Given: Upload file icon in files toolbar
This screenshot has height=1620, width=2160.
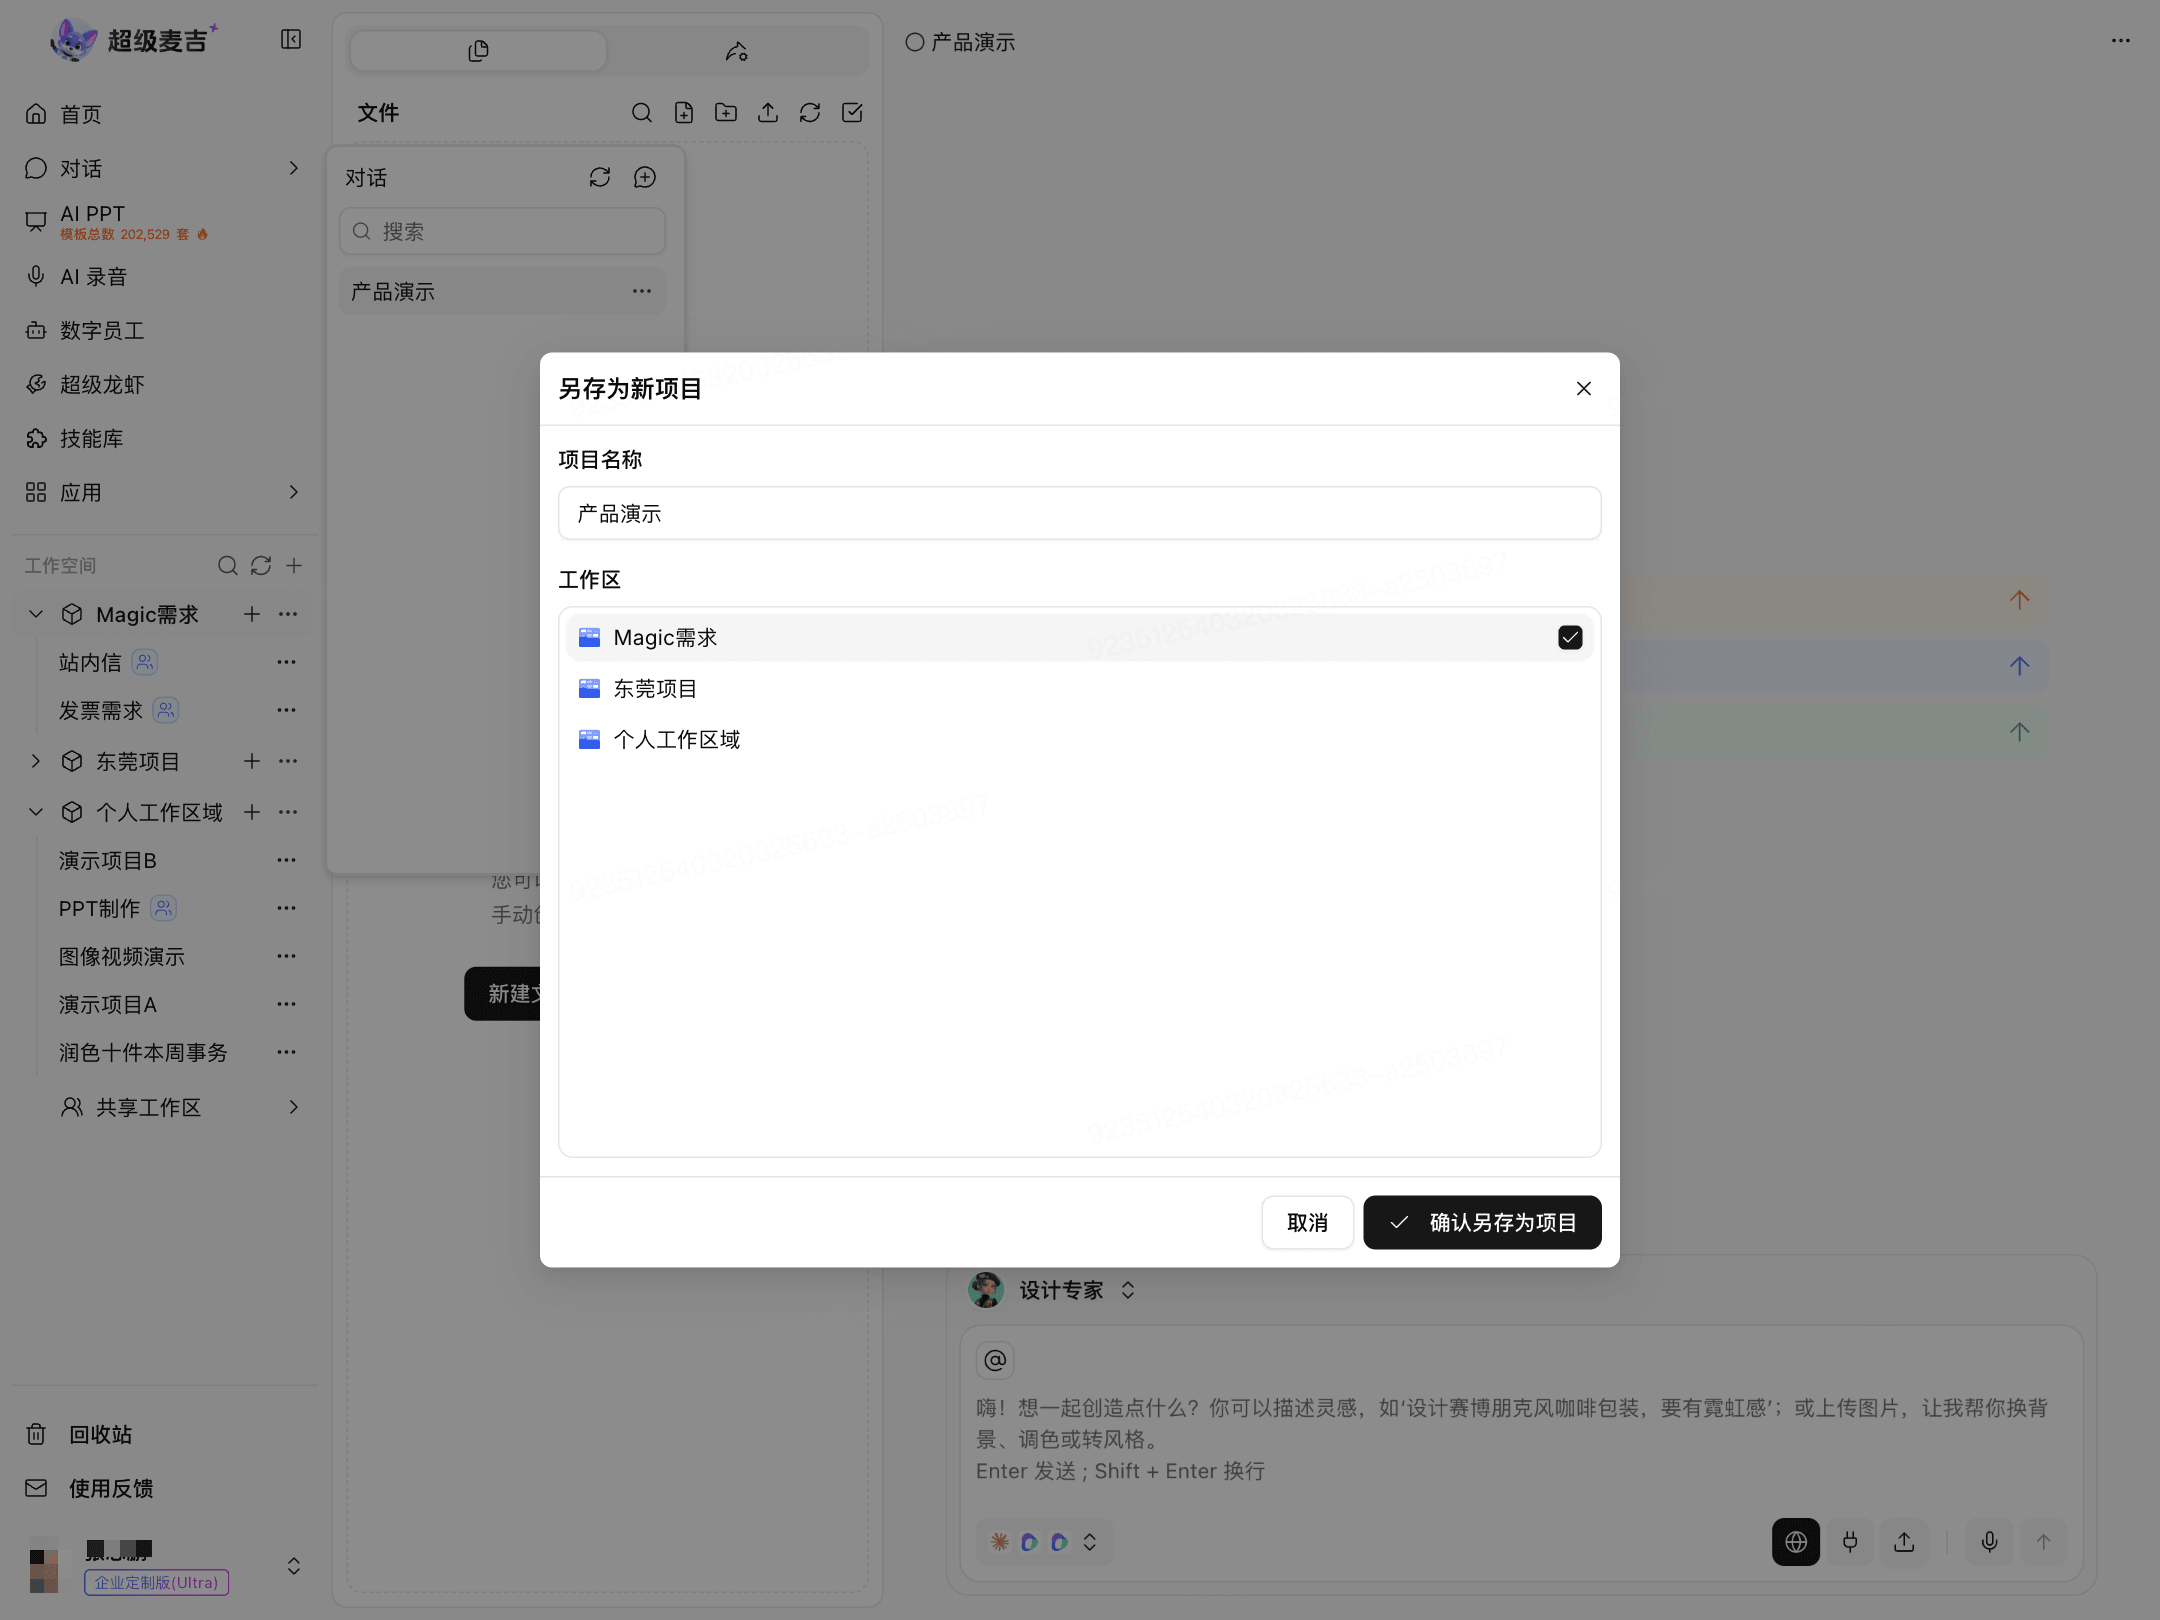Looking at the screenshot, I should coord(768,113).
